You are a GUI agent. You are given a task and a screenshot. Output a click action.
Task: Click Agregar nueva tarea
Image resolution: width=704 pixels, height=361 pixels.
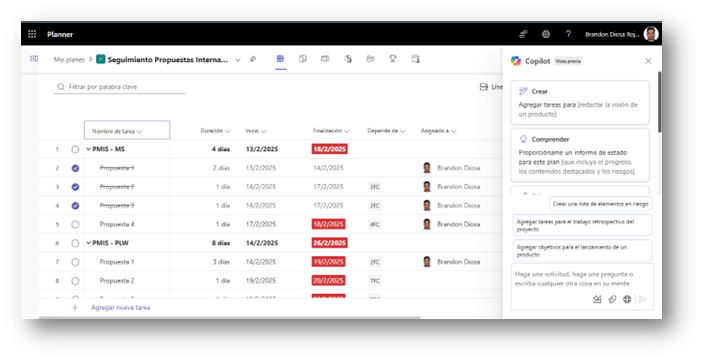(x=120, y=308)
